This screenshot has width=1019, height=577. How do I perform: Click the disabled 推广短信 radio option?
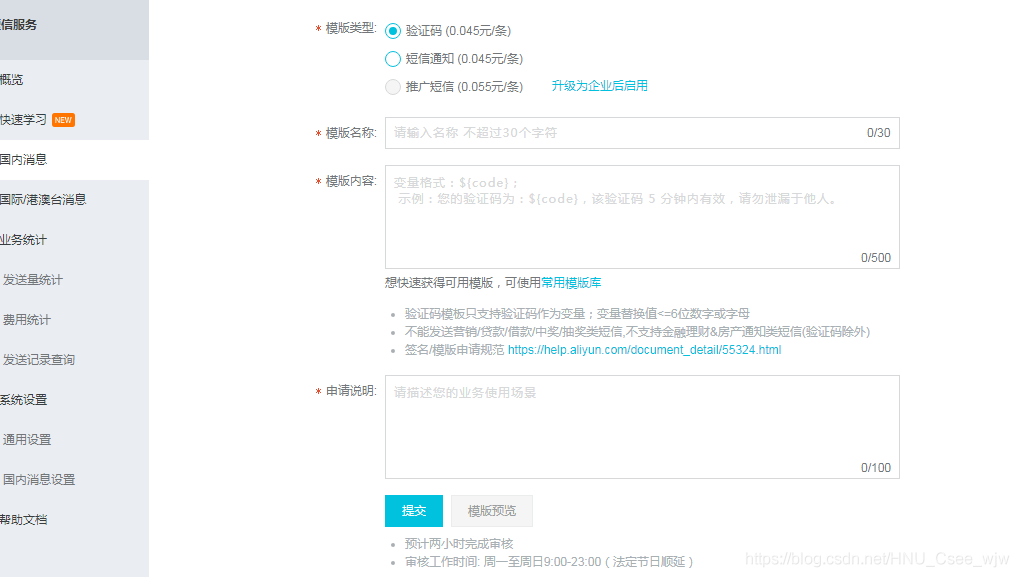[x=393, y=87]
